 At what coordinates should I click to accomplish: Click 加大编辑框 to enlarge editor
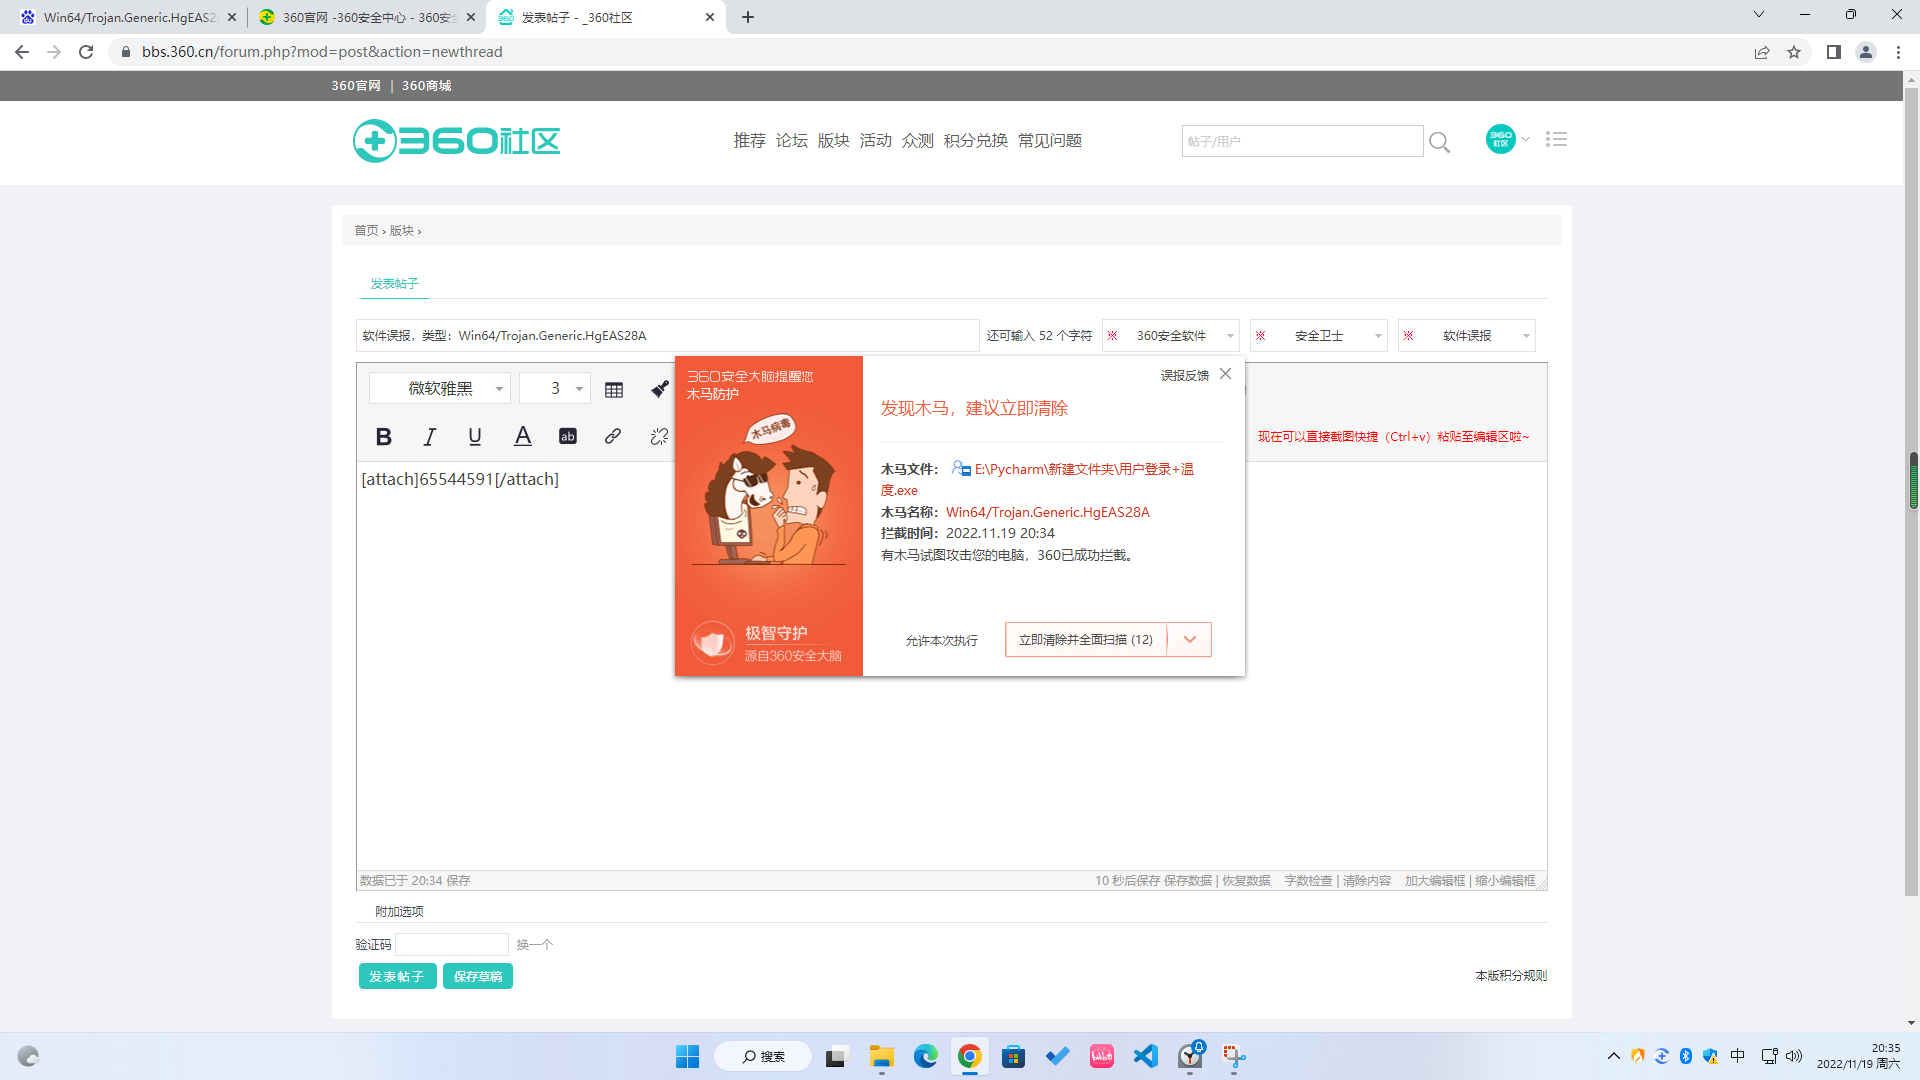click(1435, 881)
